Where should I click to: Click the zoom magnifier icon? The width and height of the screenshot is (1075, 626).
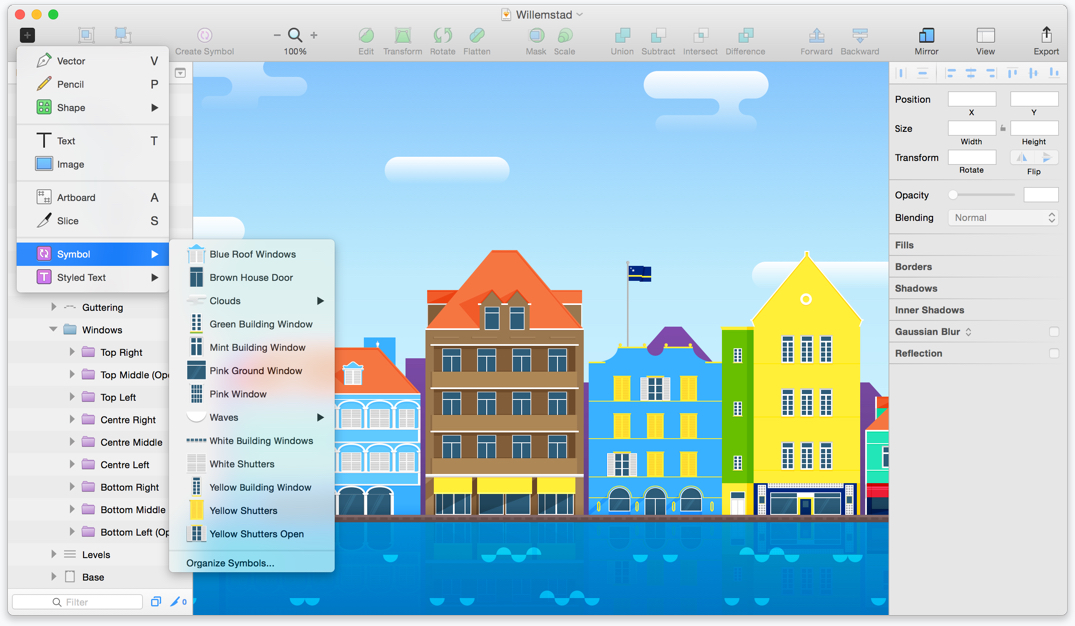pyautogui.click(x=295, y=35)
